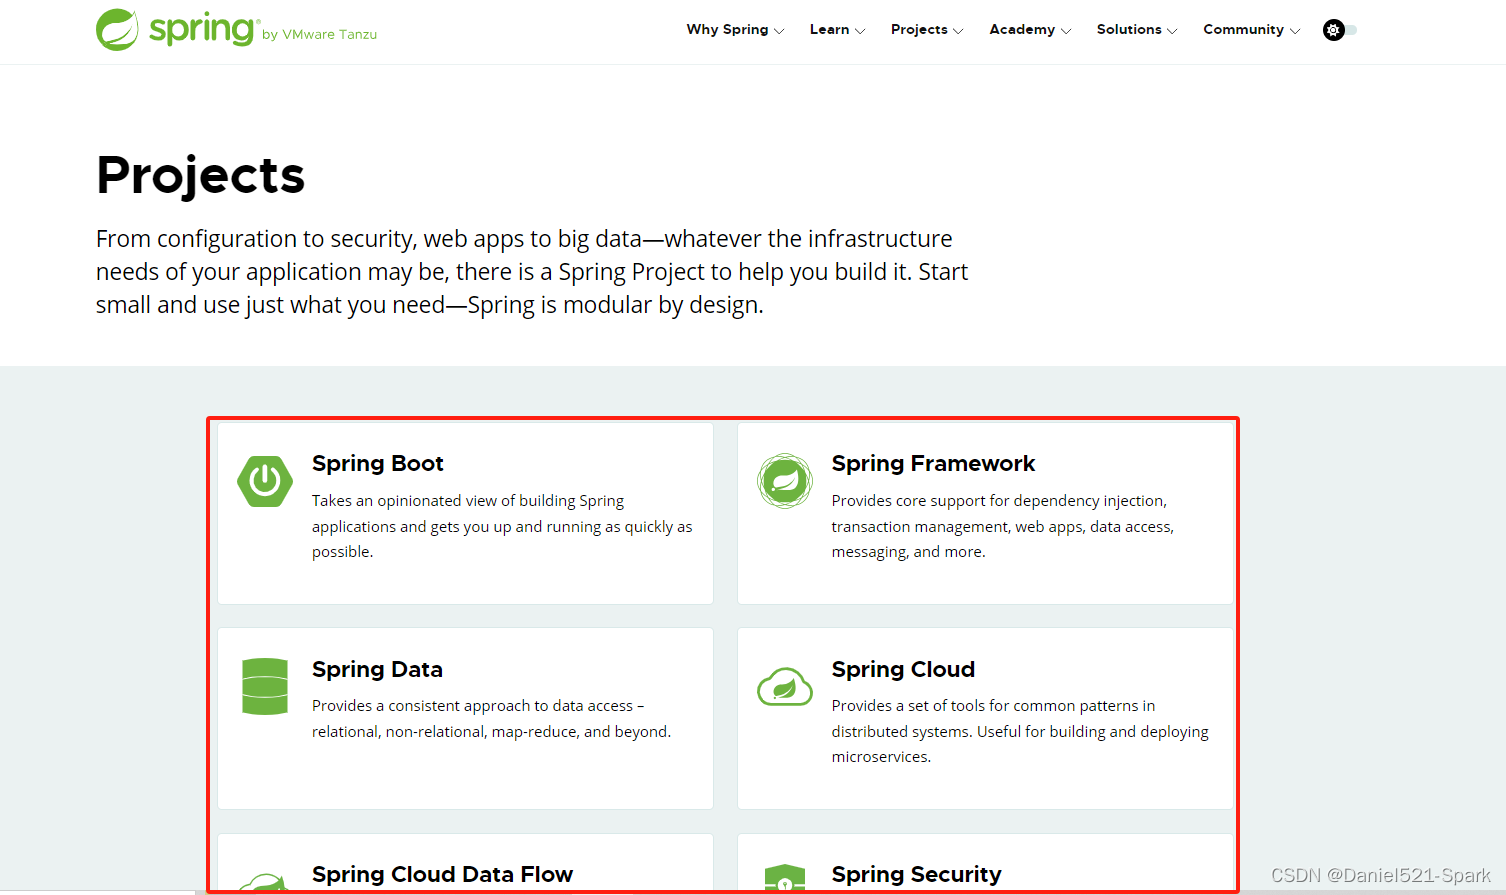Click the Spring Data database icon
Screen dimensions: 1506x895
coord(265,686)
